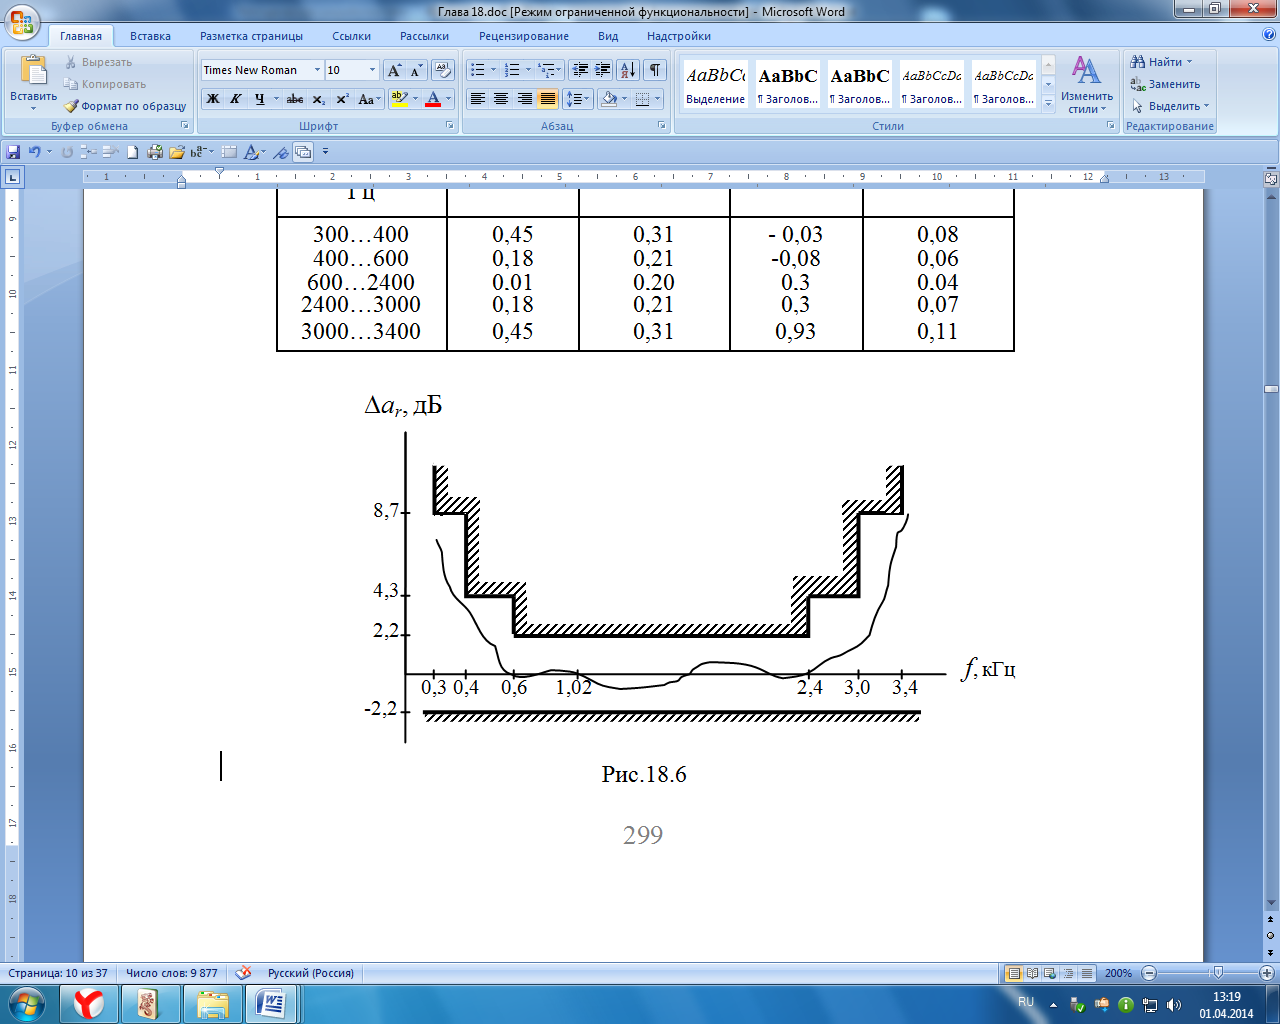Switch to full screen reading view
The width and height of the screenshot is (1280, 1024).
pos(1032,973)
